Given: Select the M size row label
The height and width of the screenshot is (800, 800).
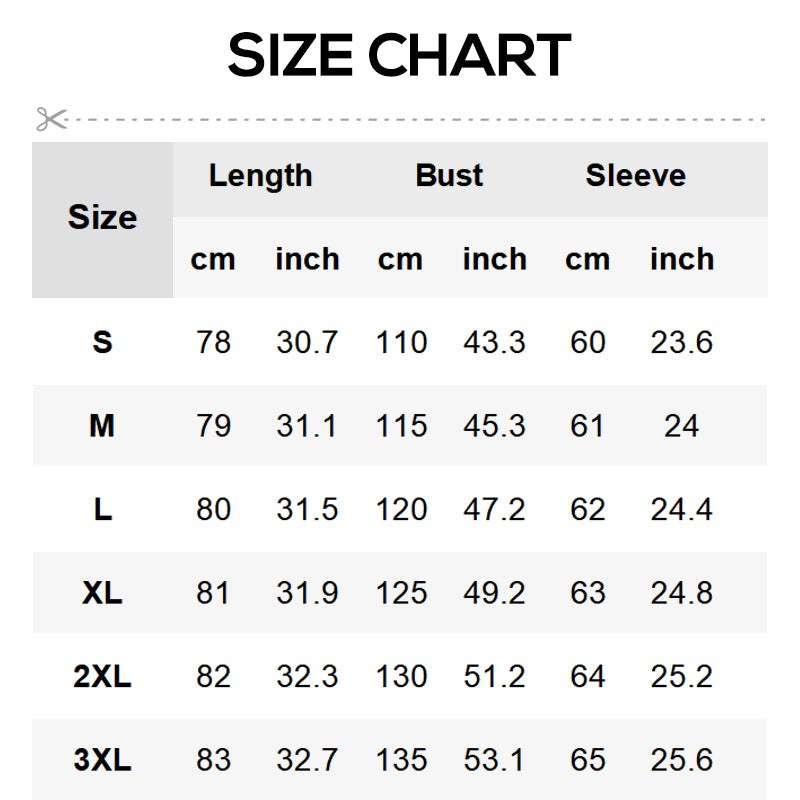Looking at the screenshot, I should point(102,427).
